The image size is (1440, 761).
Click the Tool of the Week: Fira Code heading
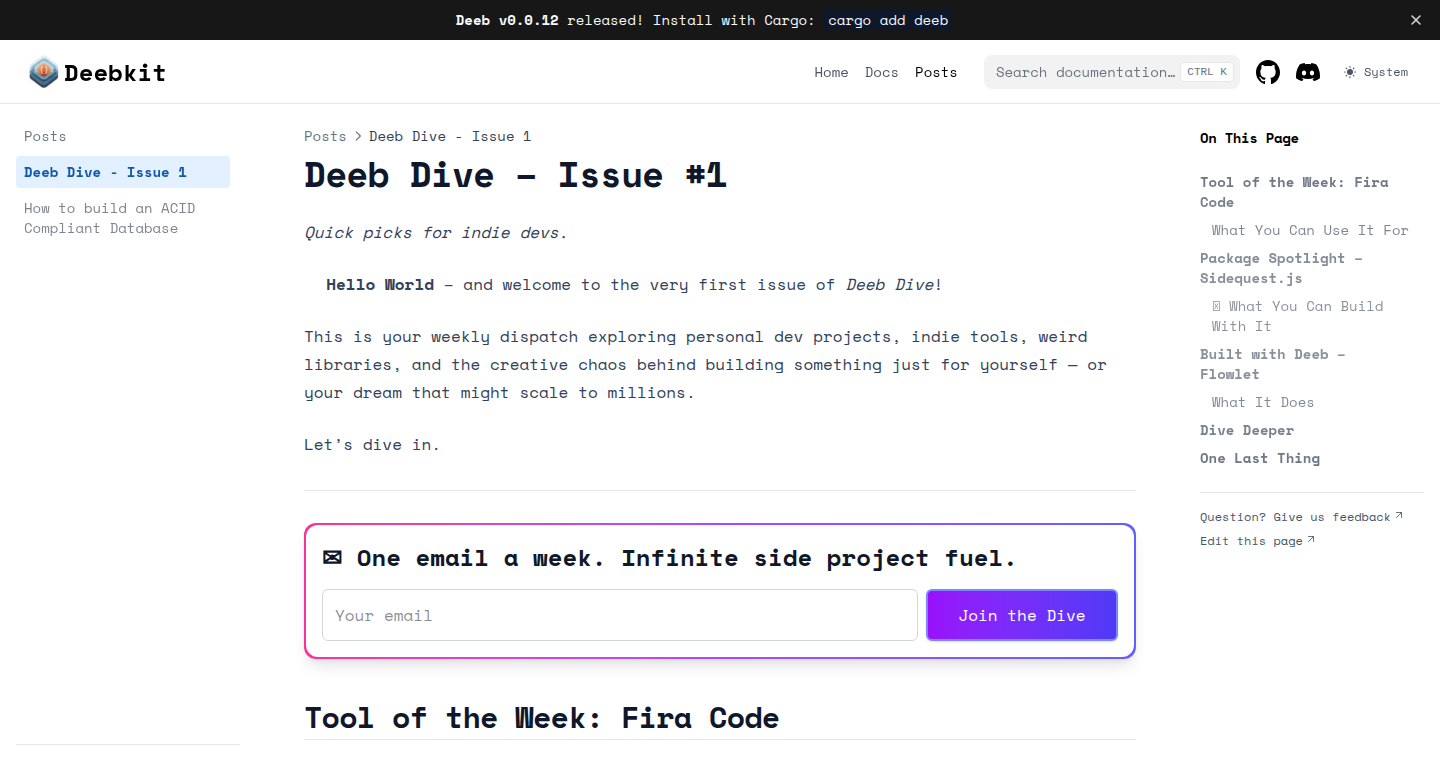coord(542,718)
